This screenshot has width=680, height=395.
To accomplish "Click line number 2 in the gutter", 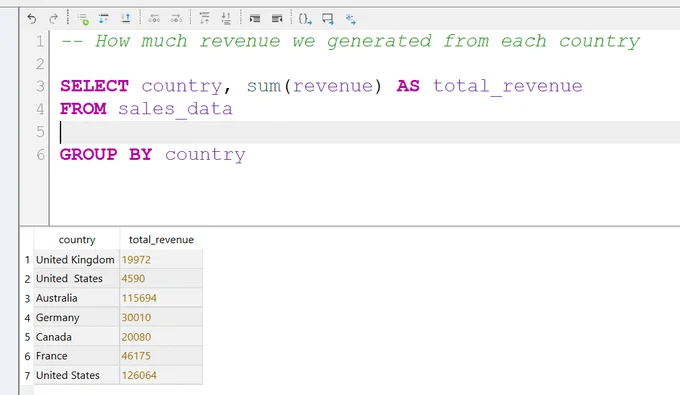I will click(x=40, y=64).
